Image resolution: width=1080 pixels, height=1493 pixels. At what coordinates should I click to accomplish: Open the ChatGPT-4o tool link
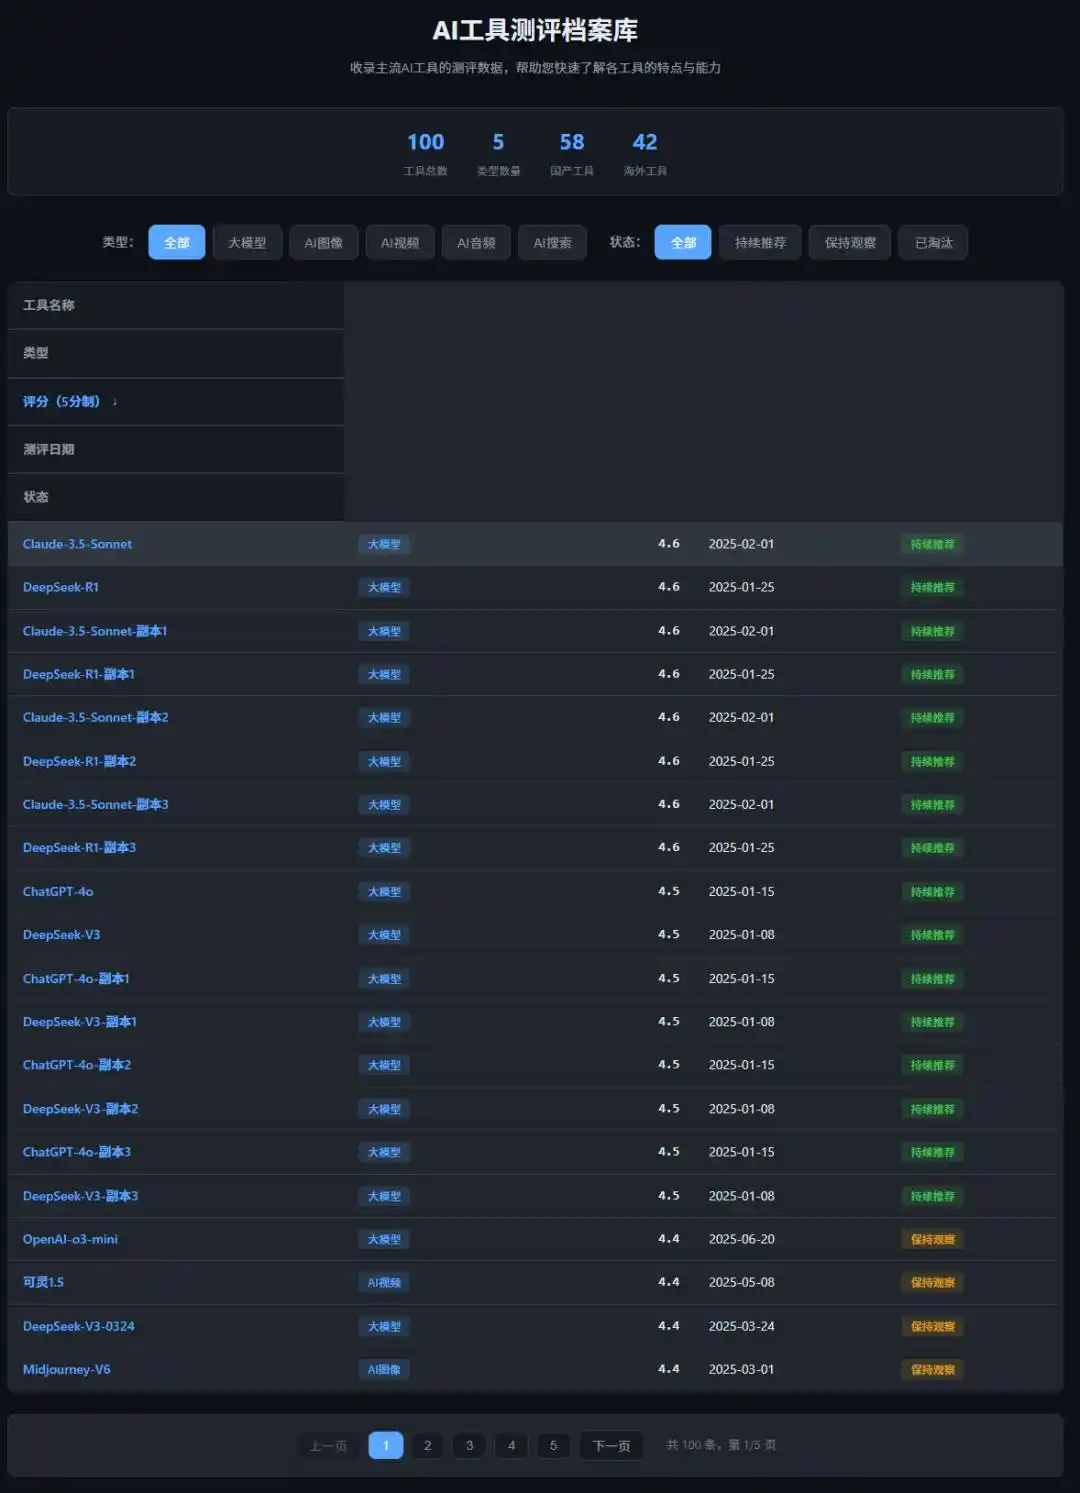click(x=58, y=891)
